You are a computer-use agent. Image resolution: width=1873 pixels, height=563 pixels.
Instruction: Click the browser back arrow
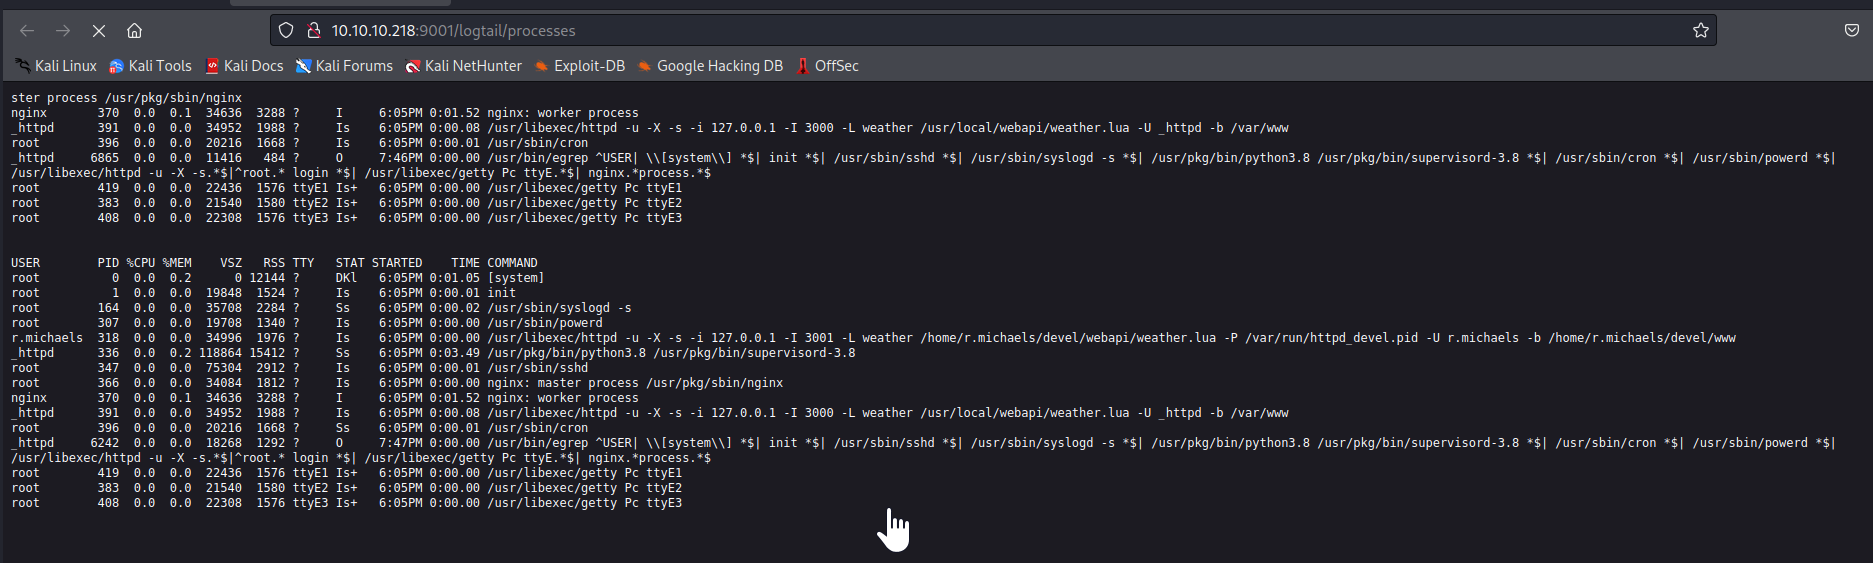27,31
